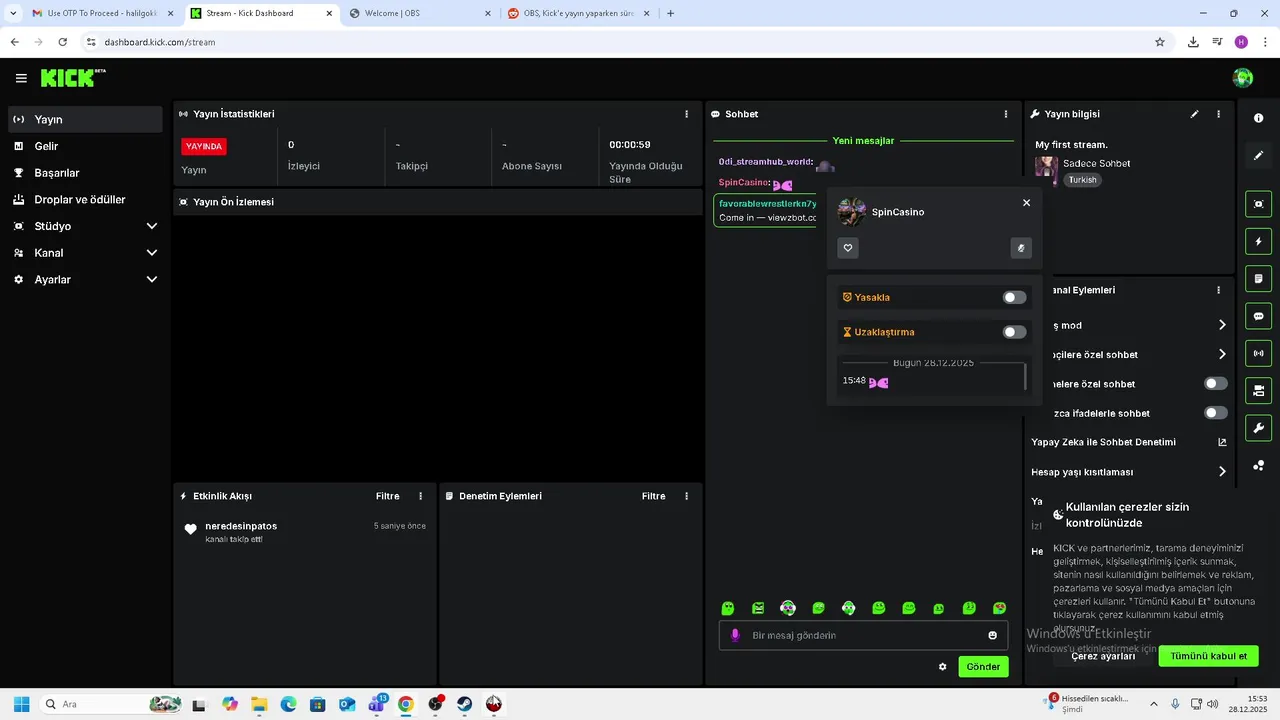
Task: Open the emoji picker in chat input
Action: coord(992,635)
